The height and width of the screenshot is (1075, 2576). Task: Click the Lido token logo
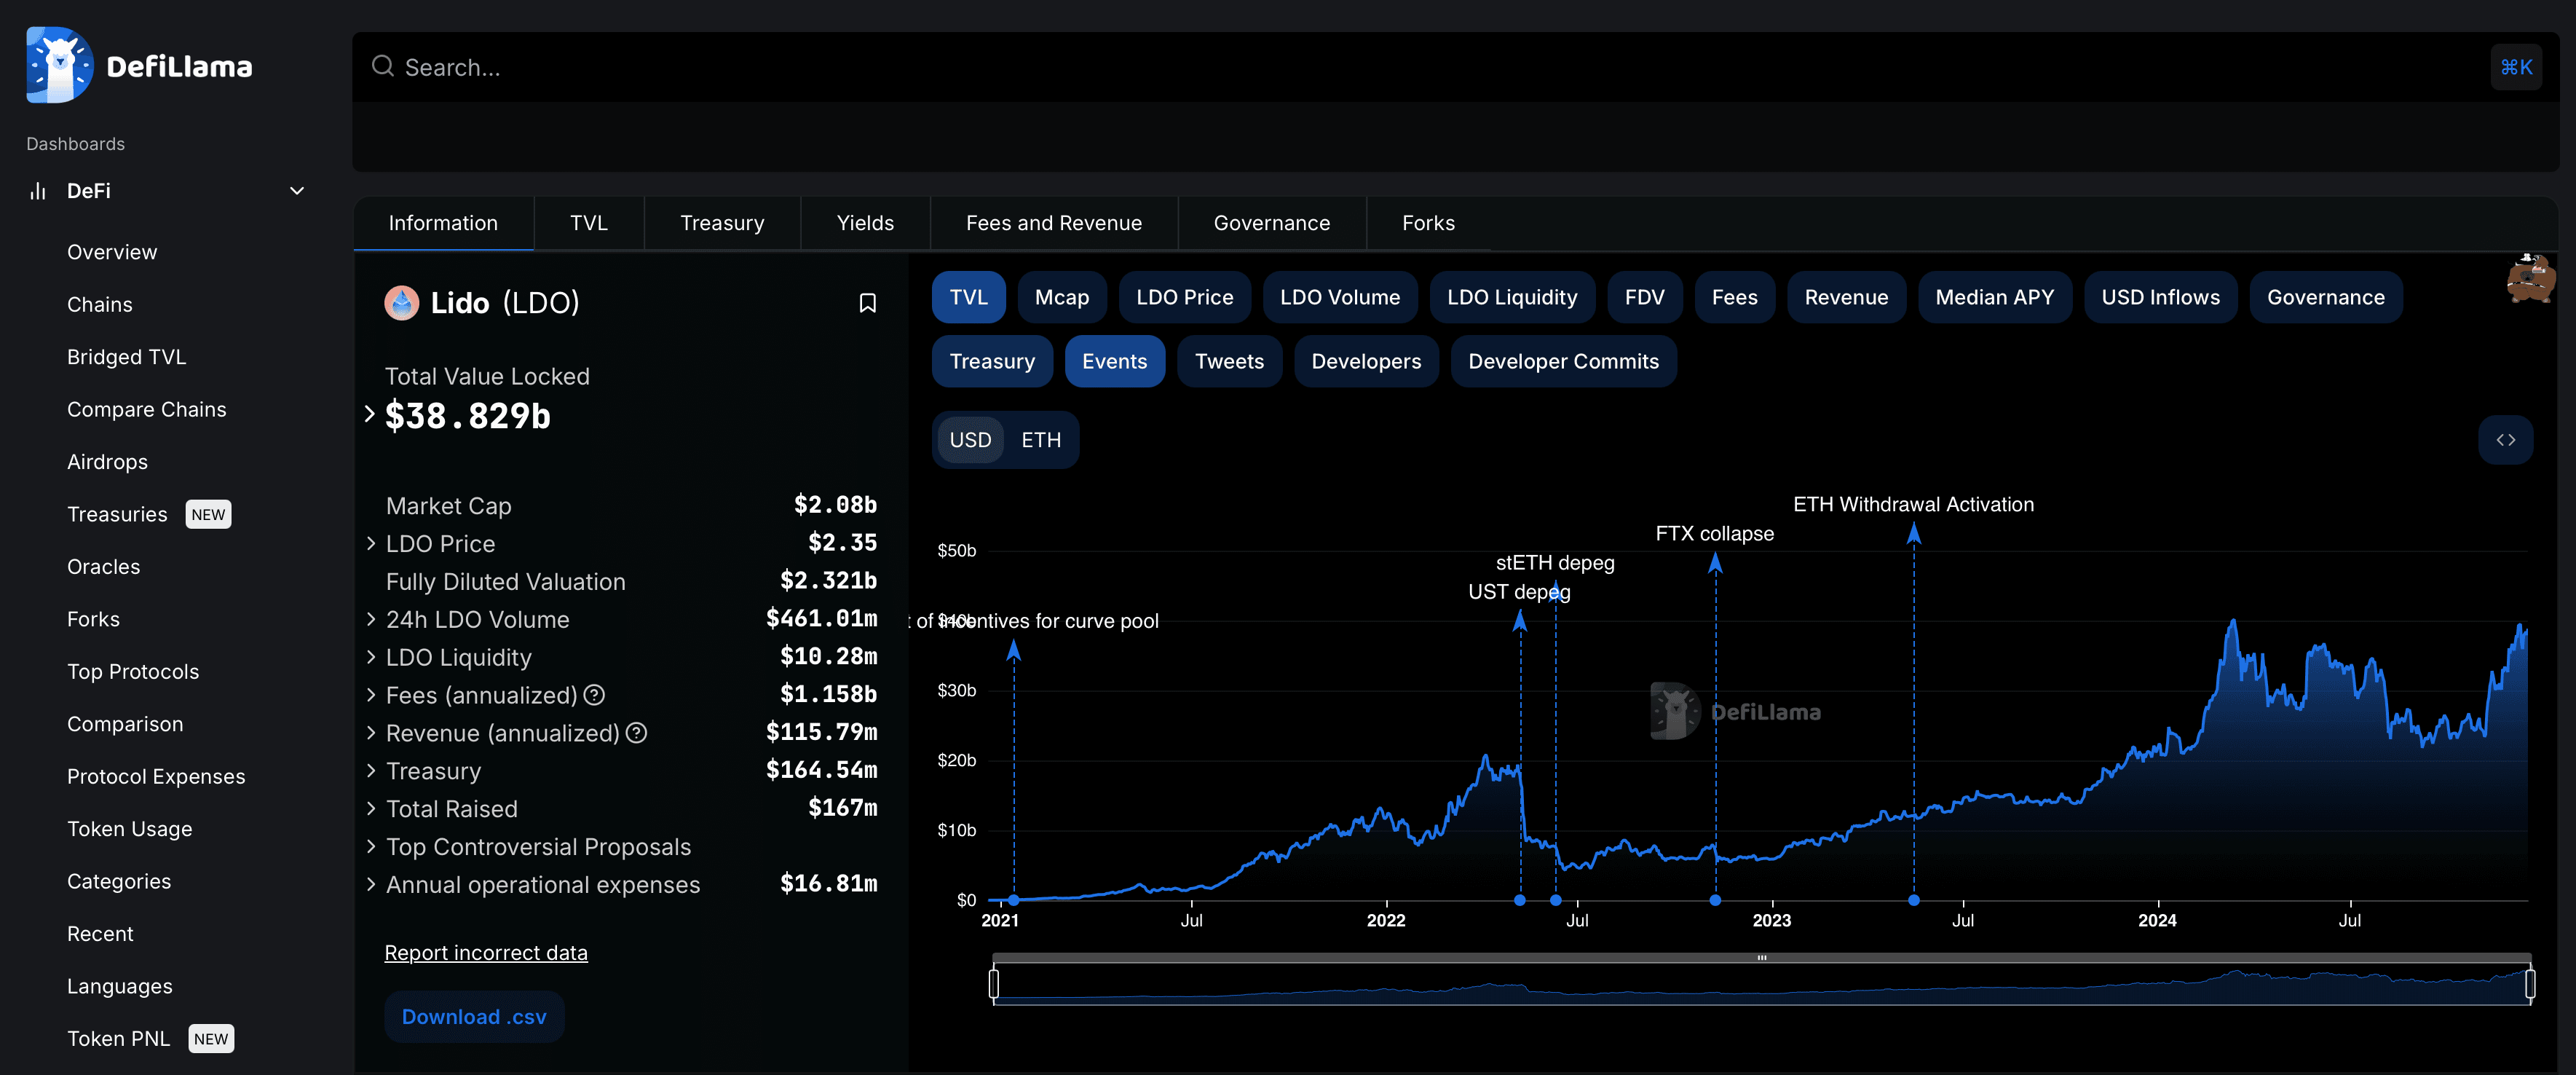tap(402, 303)
